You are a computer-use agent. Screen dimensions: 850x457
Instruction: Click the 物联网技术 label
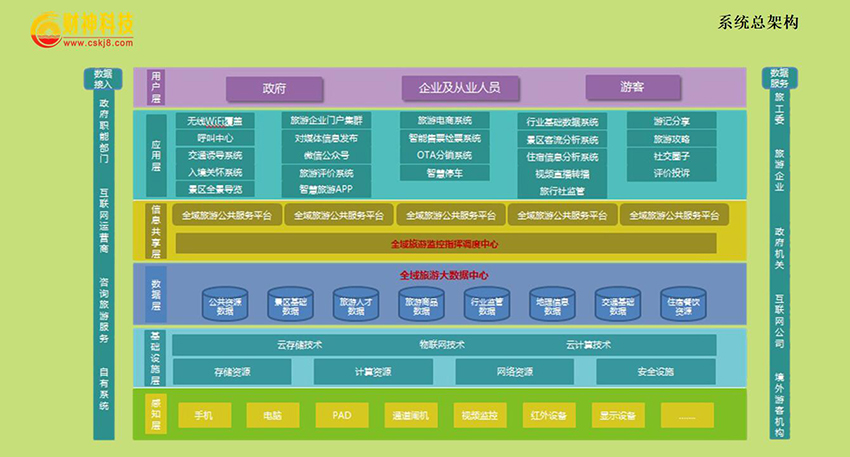click(x=442, y=344)
